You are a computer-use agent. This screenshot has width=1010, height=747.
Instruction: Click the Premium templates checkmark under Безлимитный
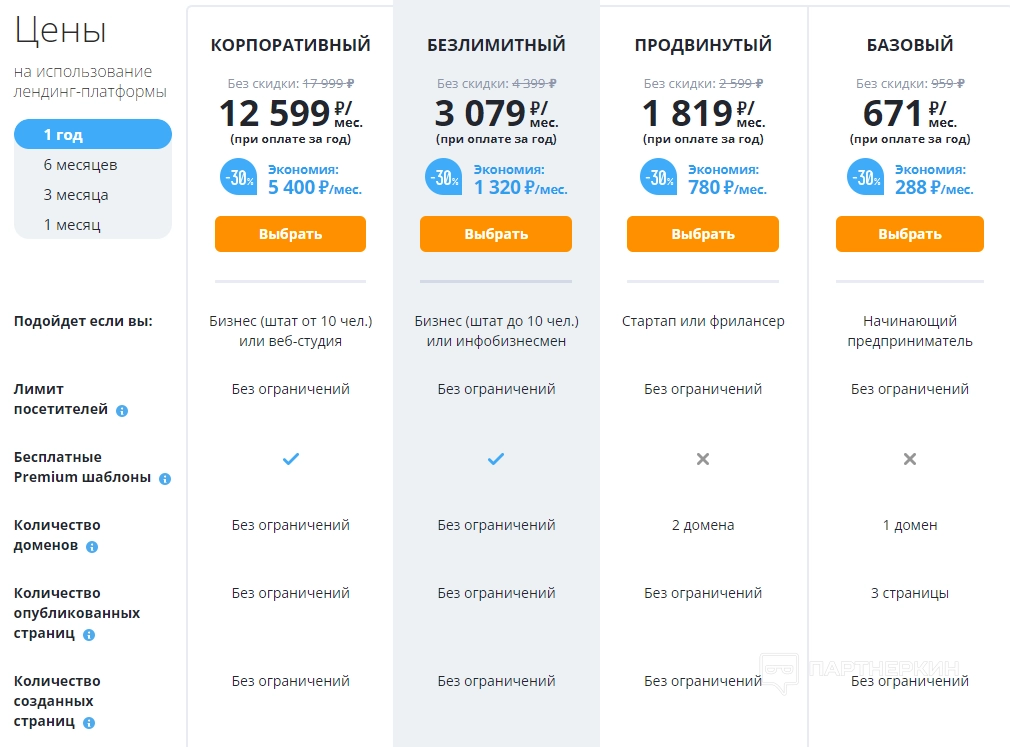point(496,459)
